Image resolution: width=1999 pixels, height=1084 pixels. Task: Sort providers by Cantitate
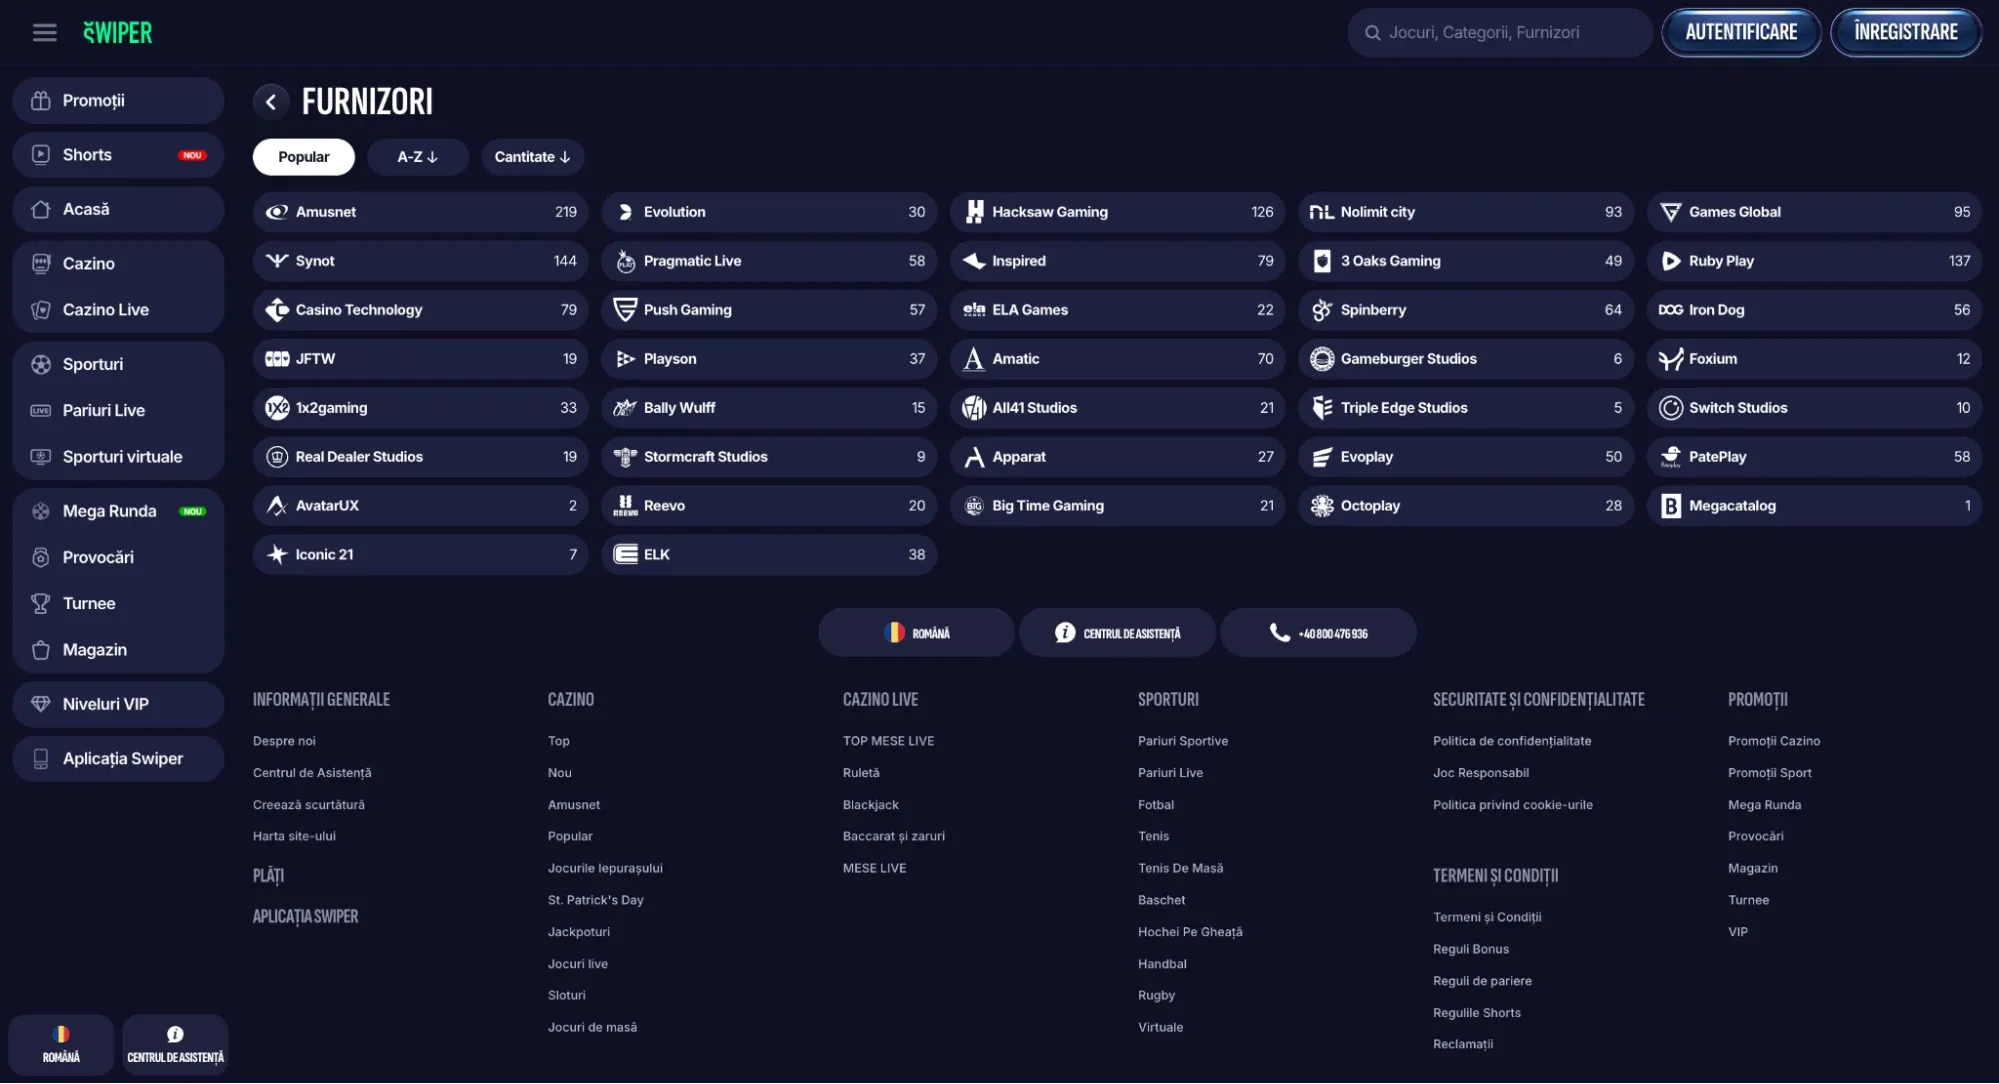point(532,157)
